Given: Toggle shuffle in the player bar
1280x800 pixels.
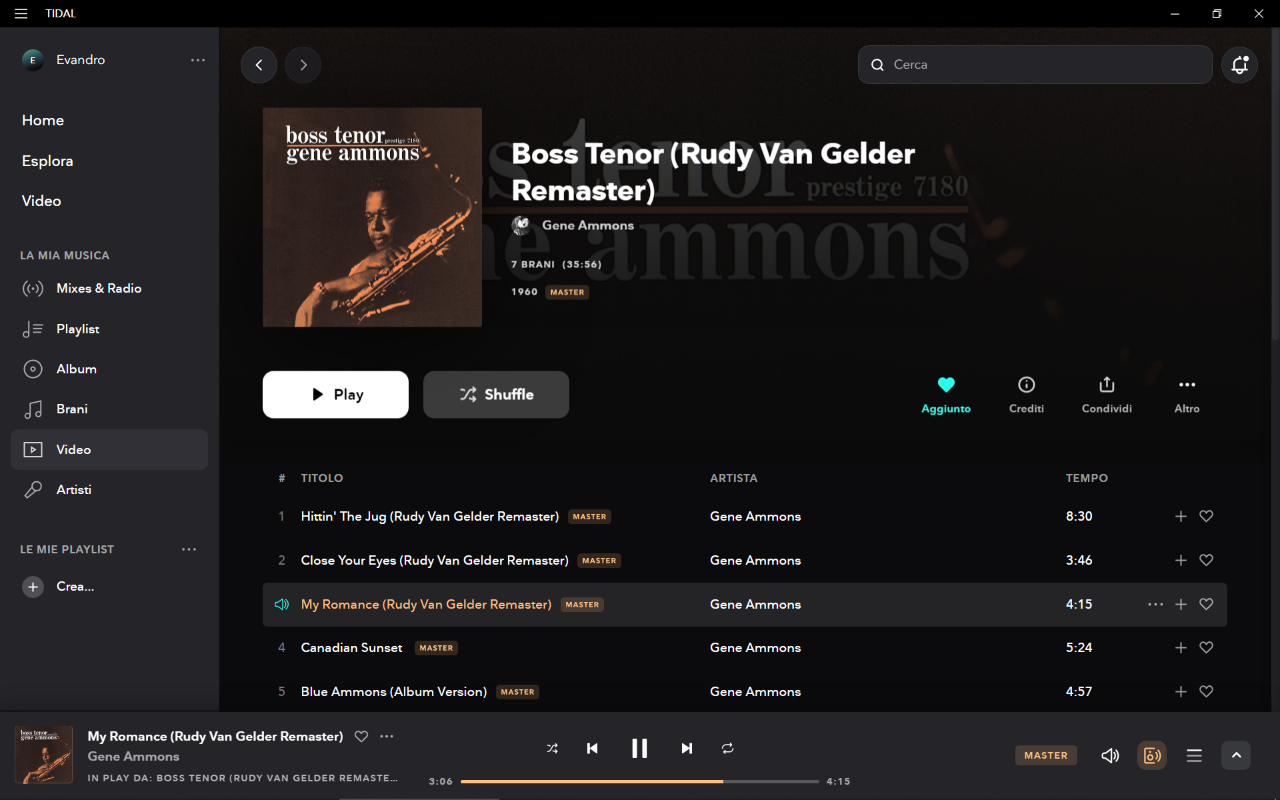Looking at the screenshot, I should 552,748.
